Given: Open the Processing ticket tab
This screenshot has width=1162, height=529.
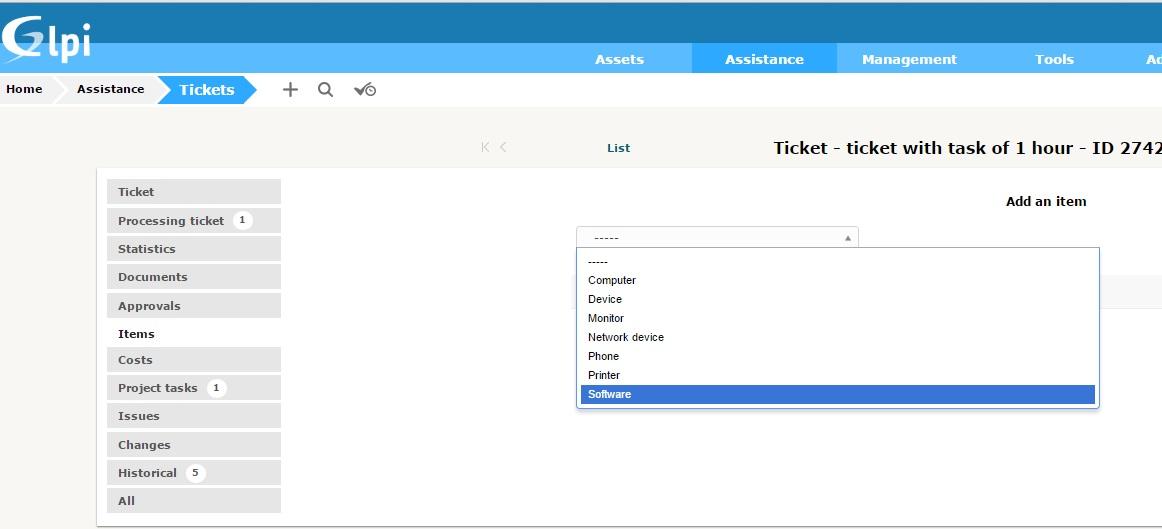Looking at the screenshot, I should [x=194, y=220].
